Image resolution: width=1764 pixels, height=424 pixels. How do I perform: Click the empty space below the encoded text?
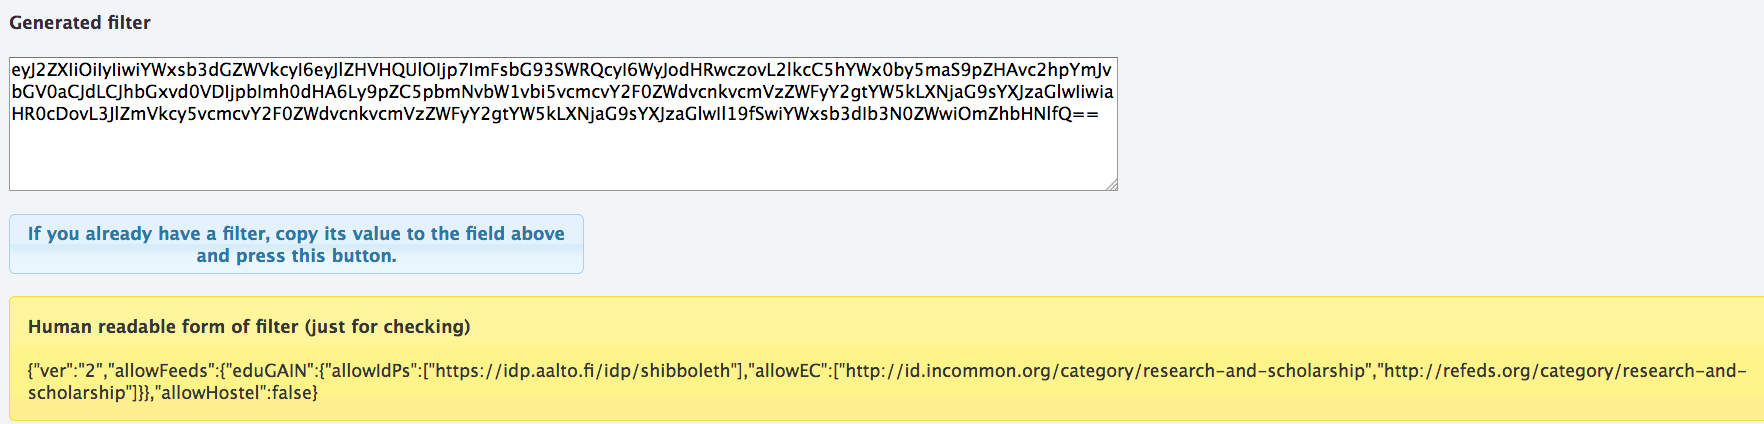pos(563,158)
